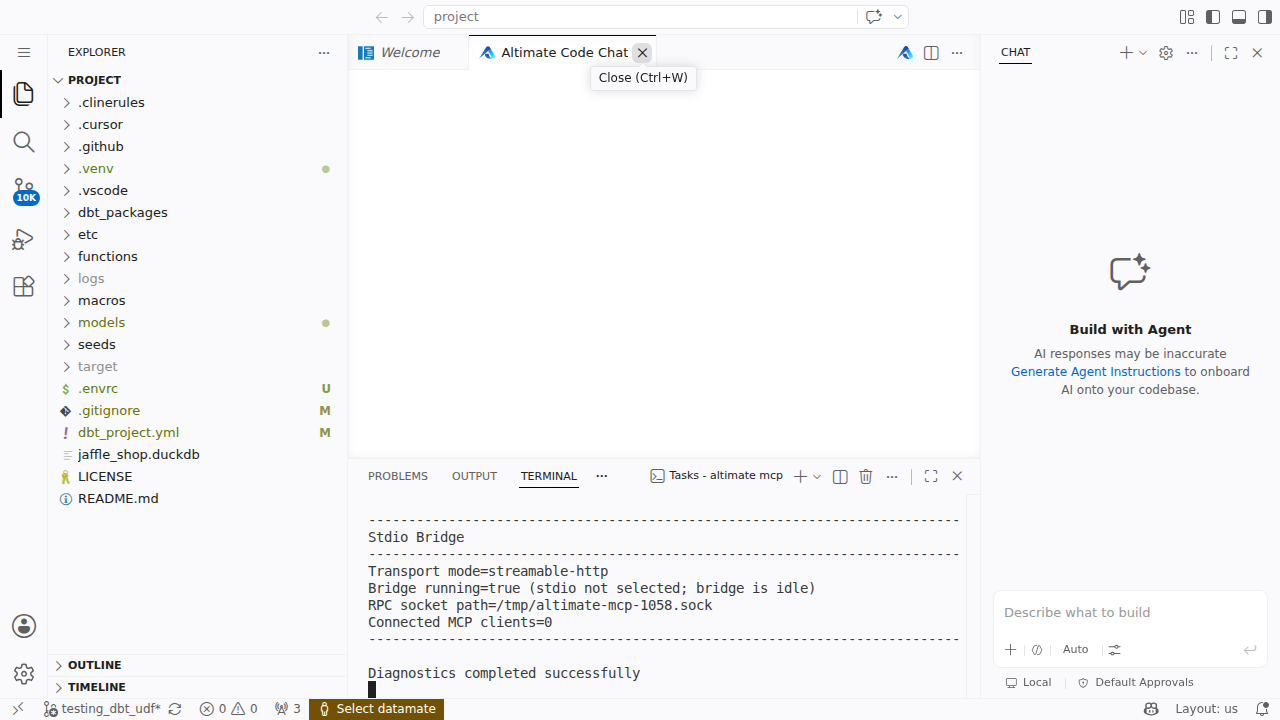
Task: Click the Local session target button
Action: tap(1028, 682)
